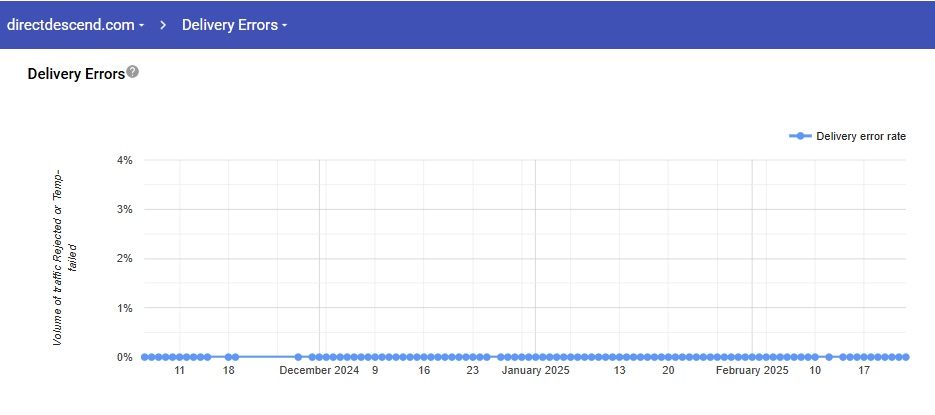The height and width of the screenshot is (415, 935).
Task: Select the first data point on the chart
Action: tap(145, 357)
